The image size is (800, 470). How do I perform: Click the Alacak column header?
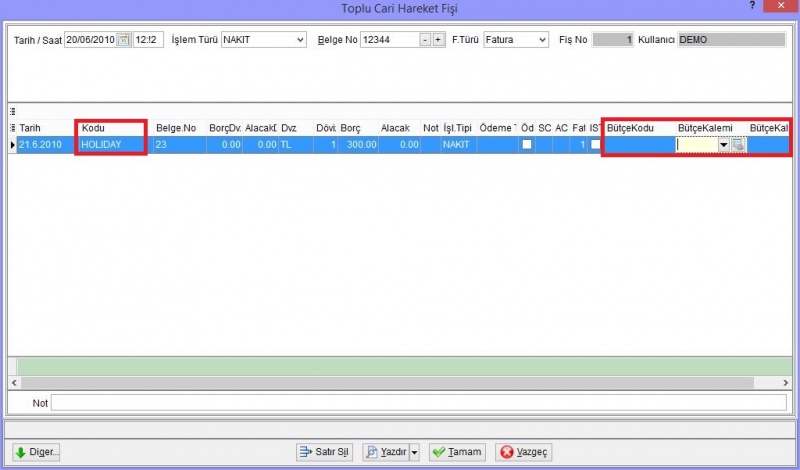pyautogui.click(x=399, y=128)
